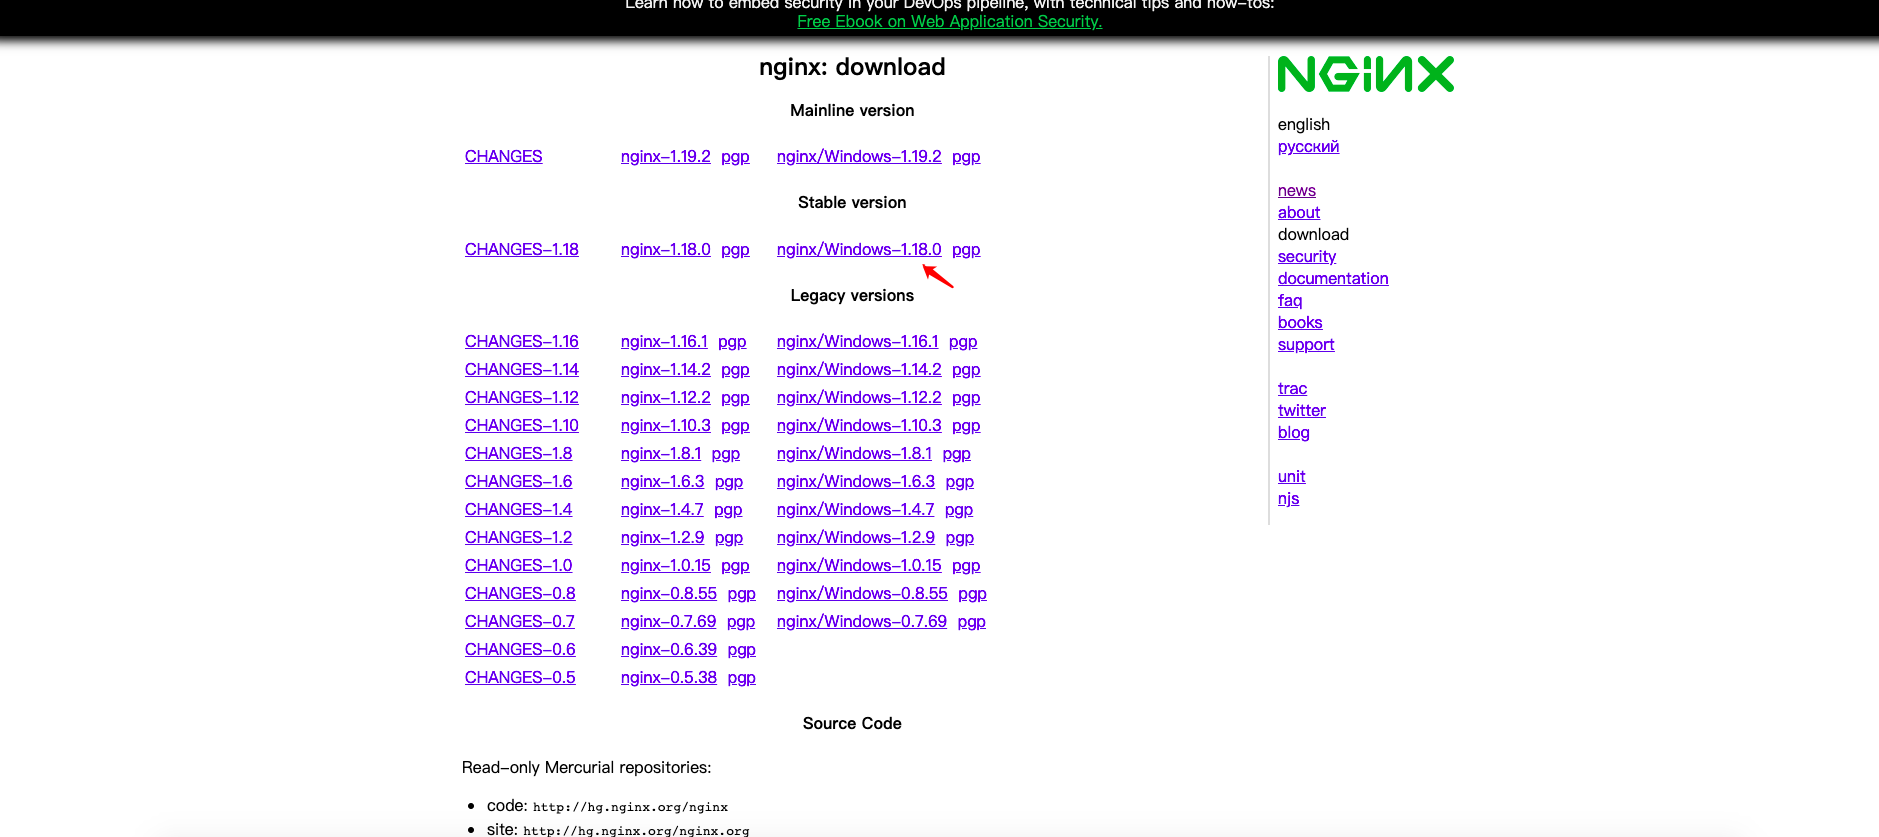The image size is (1879, 837).
Task: Open pgp signature for nginx-1.18.0
Action: [735, 250]
